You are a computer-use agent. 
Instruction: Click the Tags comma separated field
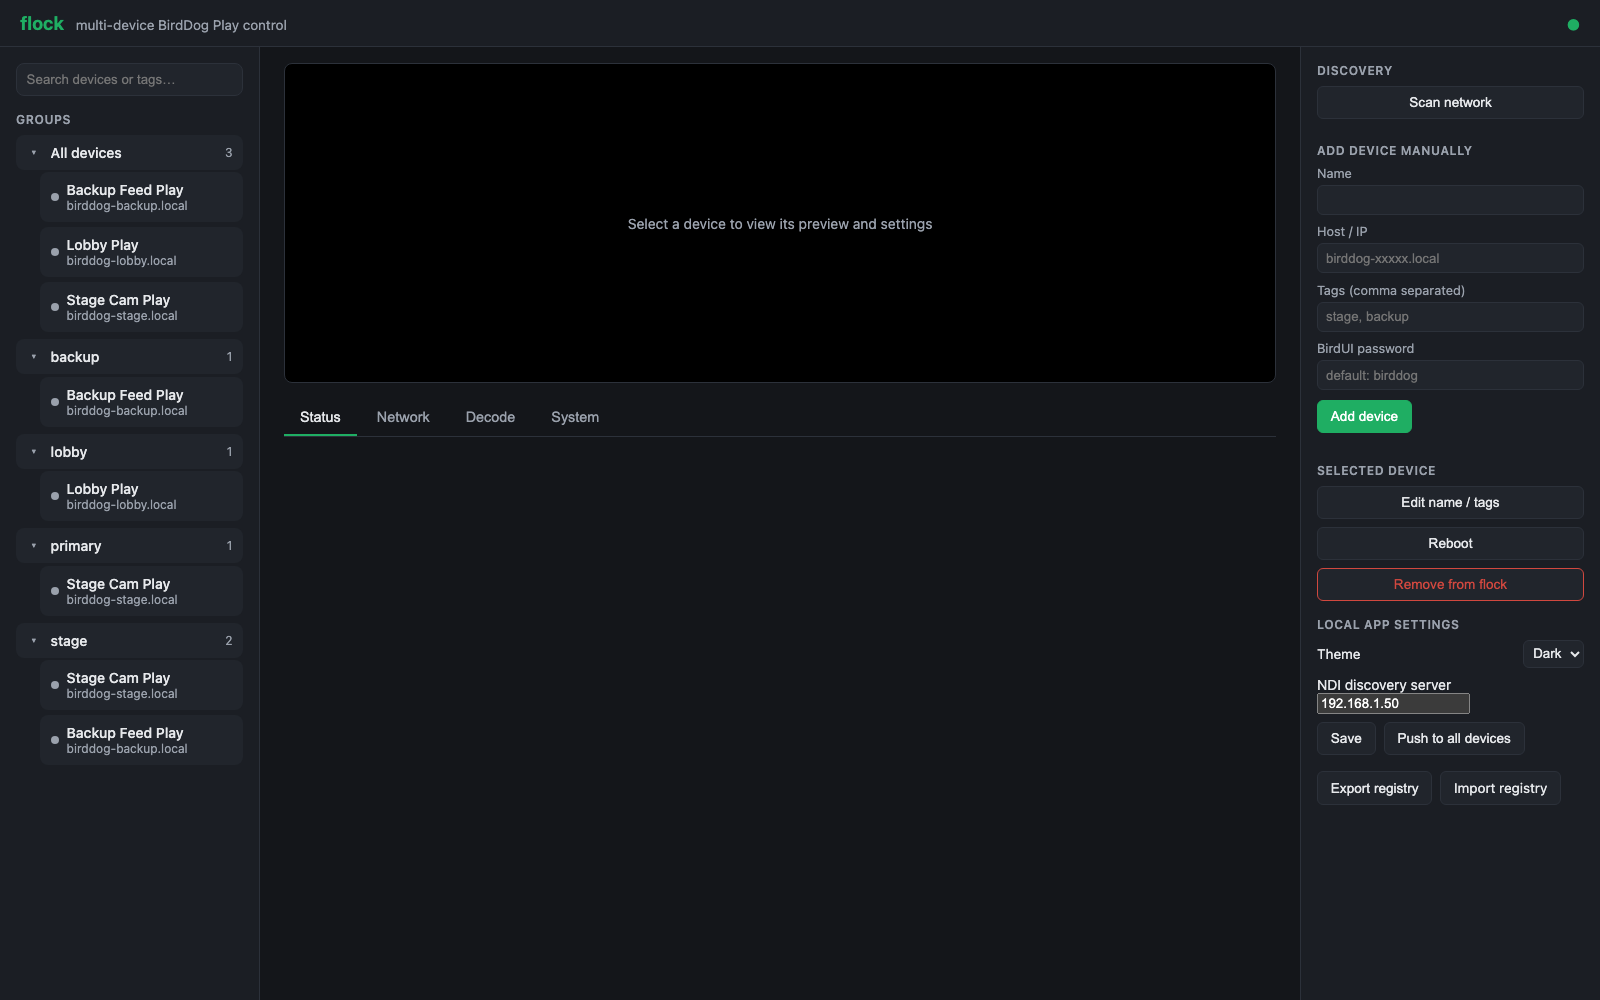tap(1450, 317)
